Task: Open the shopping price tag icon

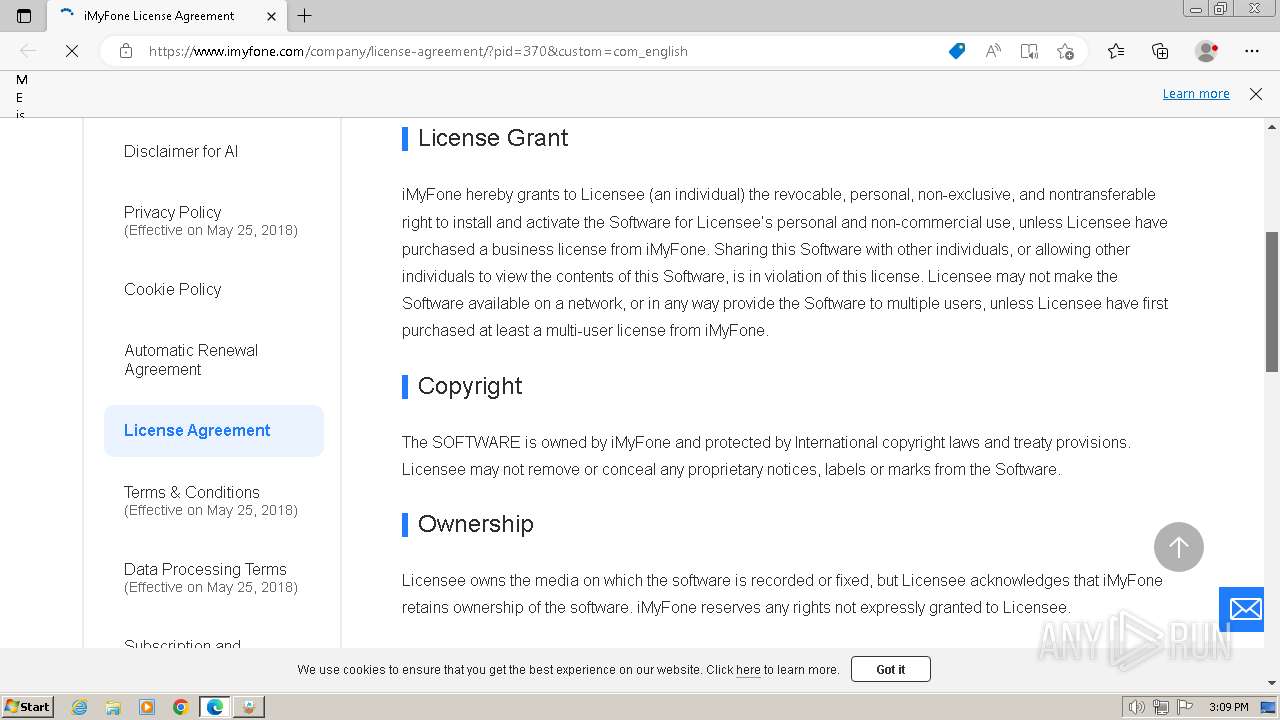Action: [x=957, y=51]
